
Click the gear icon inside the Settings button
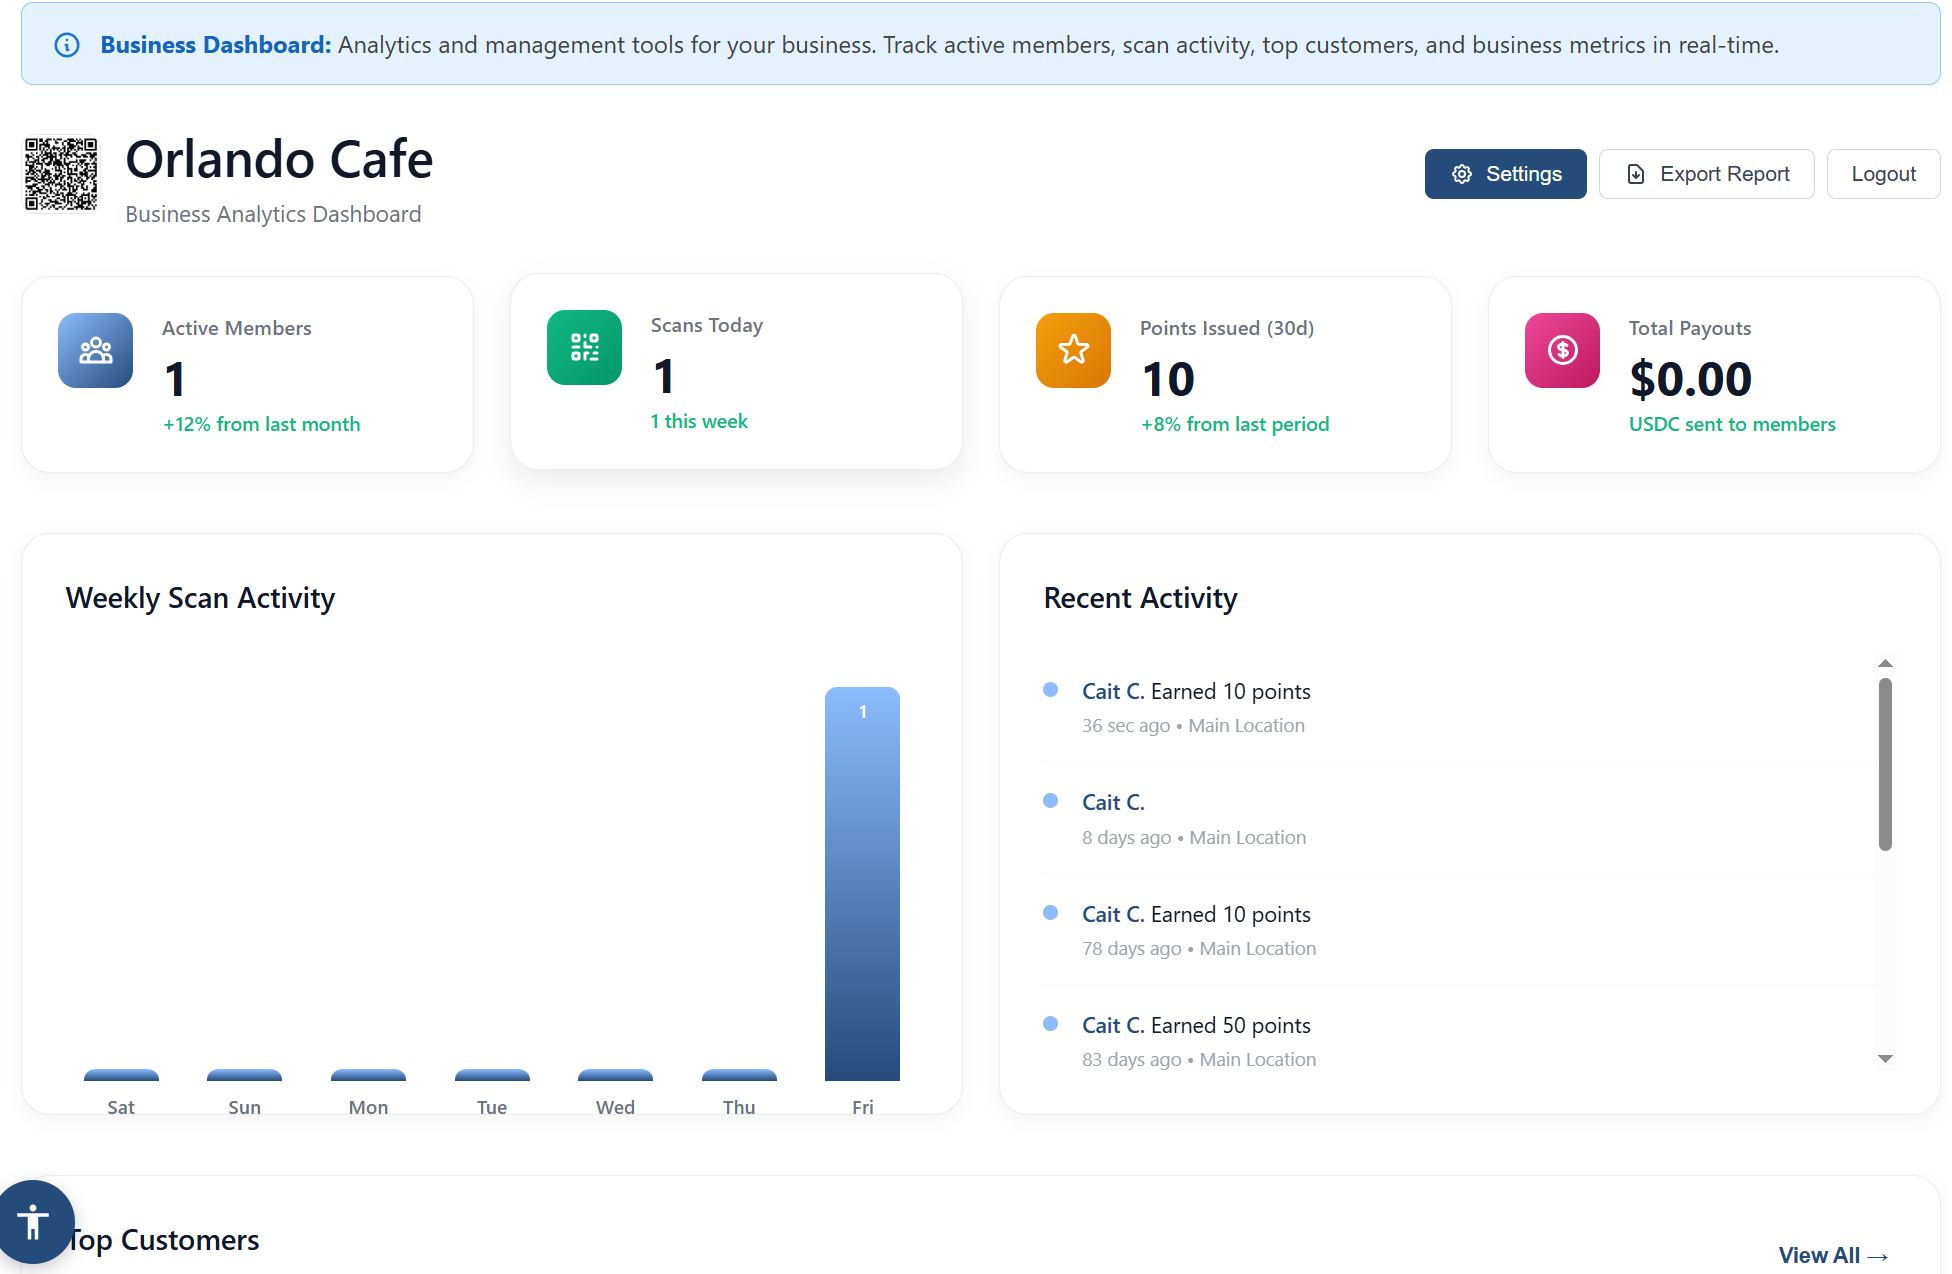[1462, 174]
